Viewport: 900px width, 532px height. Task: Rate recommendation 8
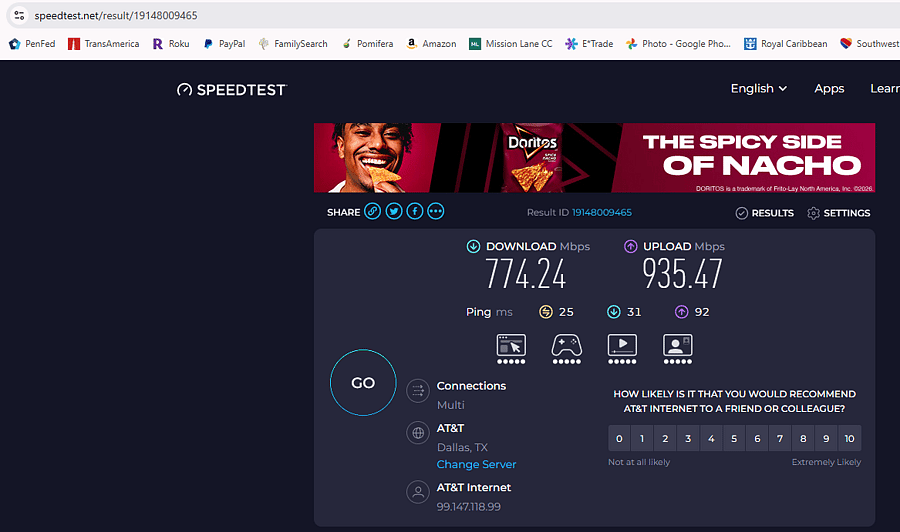pyautogui.click(x=803, y=438)
